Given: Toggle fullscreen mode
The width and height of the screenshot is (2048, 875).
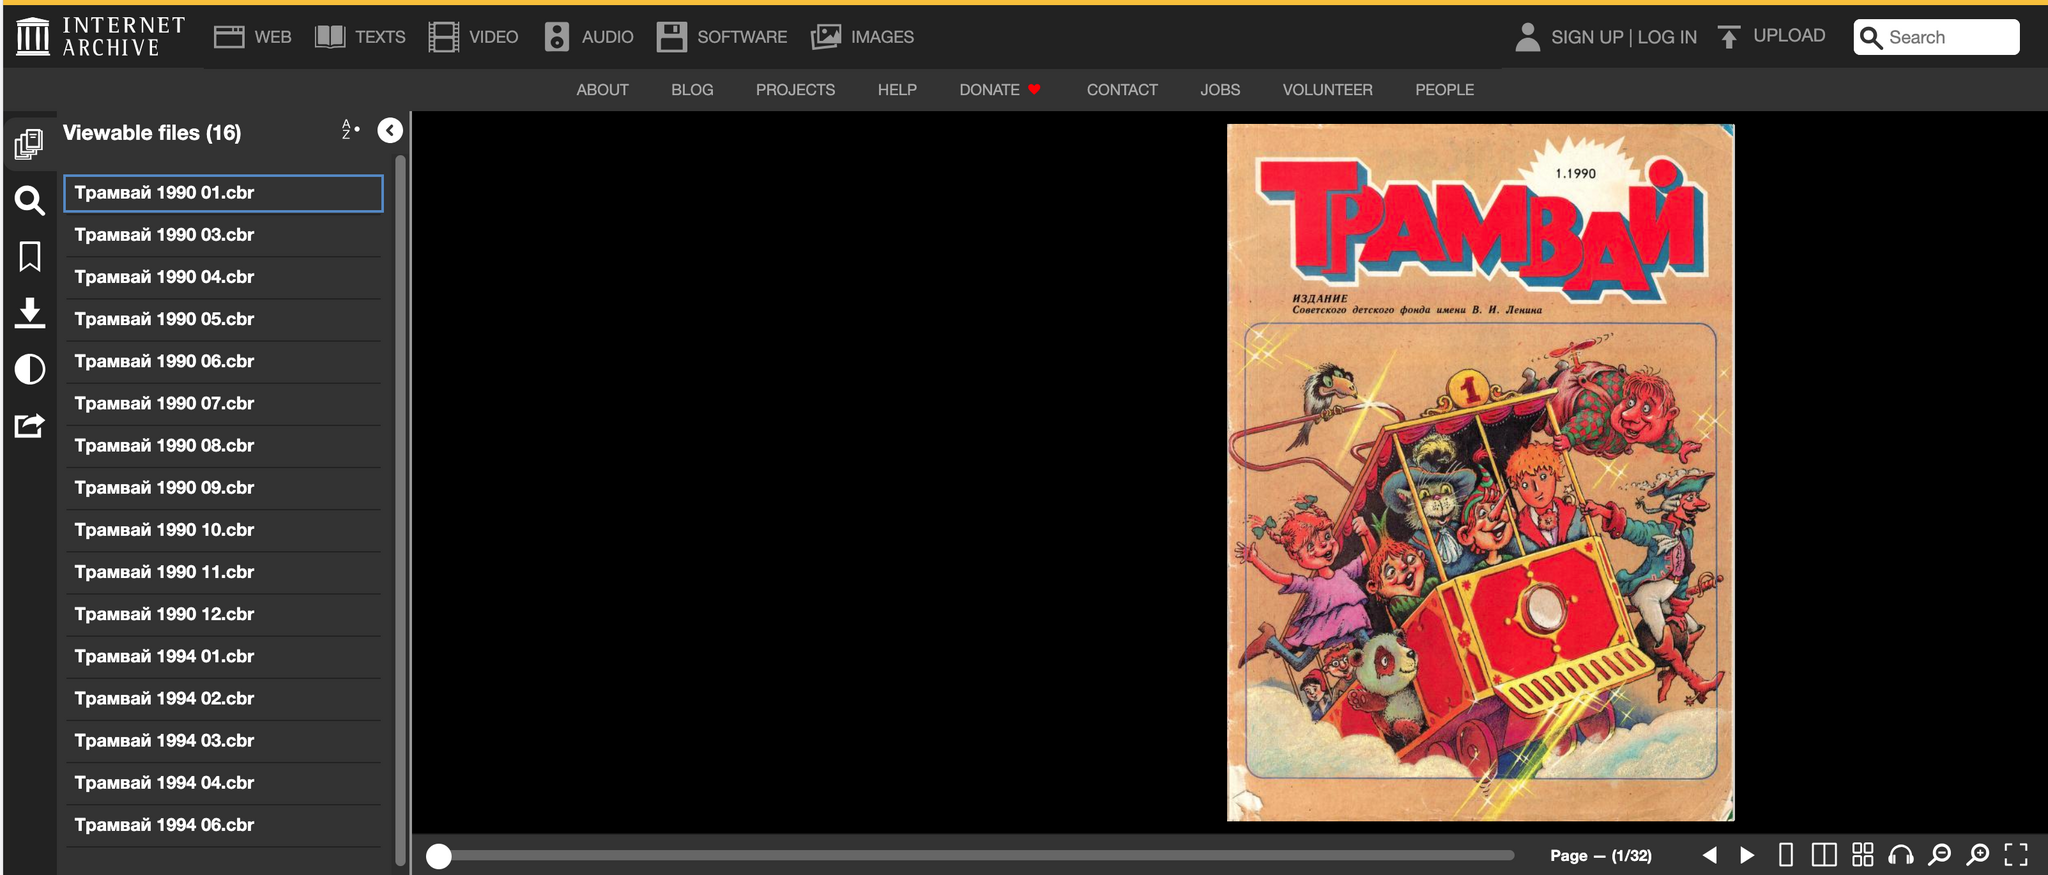Looking at the screenshot, I should coord(2016,855).
